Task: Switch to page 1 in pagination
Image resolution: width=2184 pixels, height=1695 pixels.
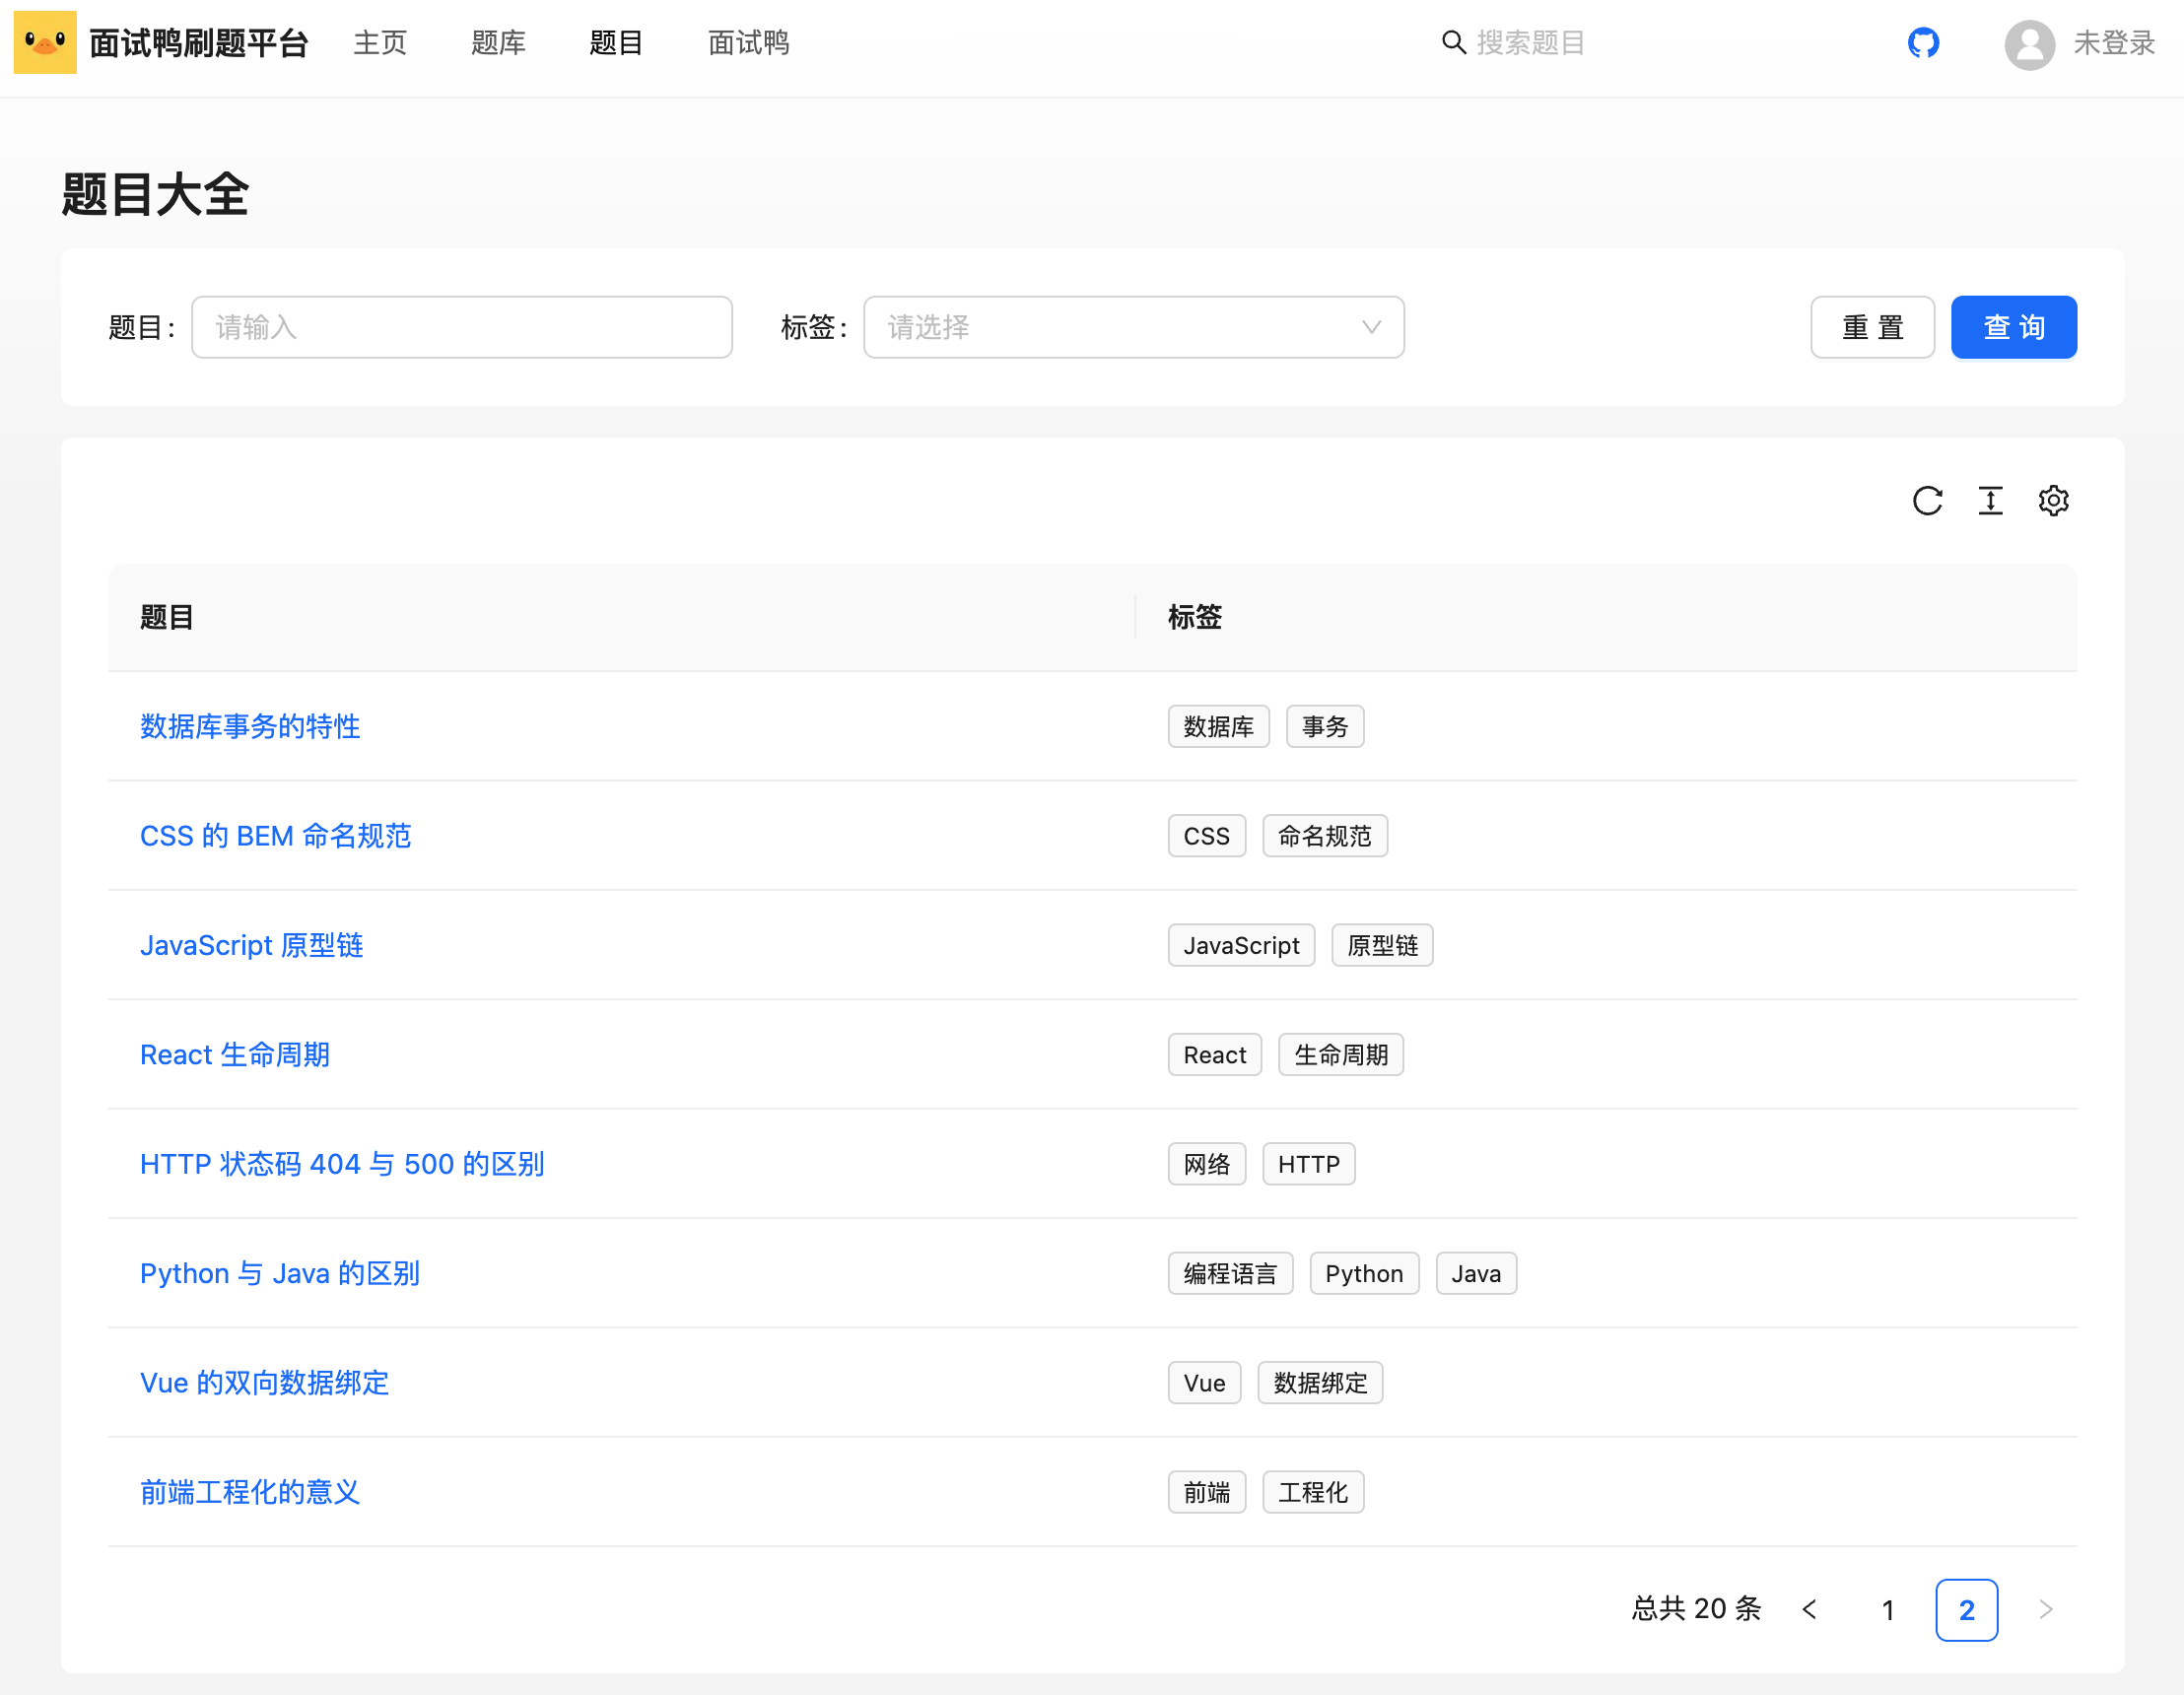Action: 1887,1610
